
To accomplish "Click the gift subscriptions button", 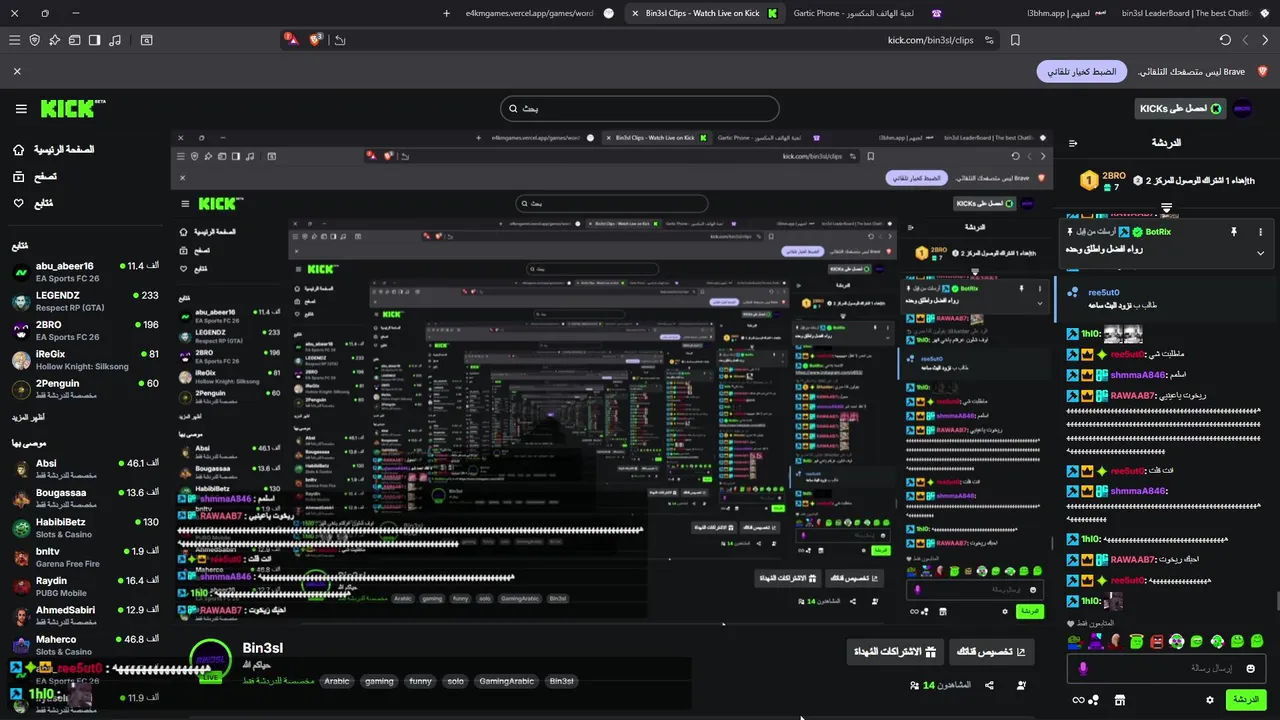I will pyautogui.click(x=895, y=652).
